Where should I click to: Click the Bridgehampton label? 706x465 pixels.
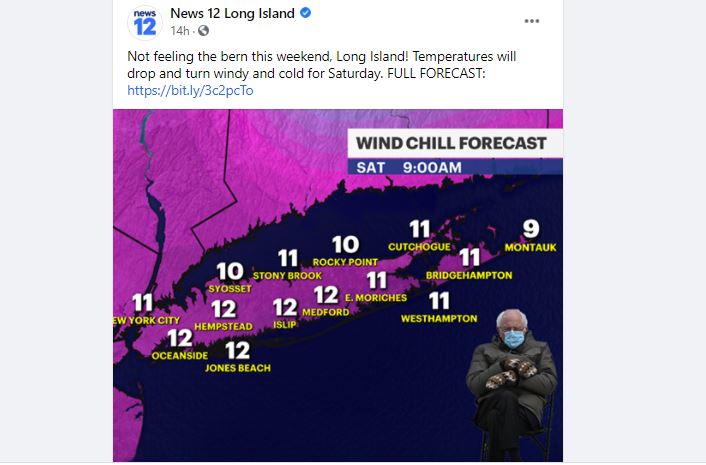pyautogui.click(x=469, y=275)
